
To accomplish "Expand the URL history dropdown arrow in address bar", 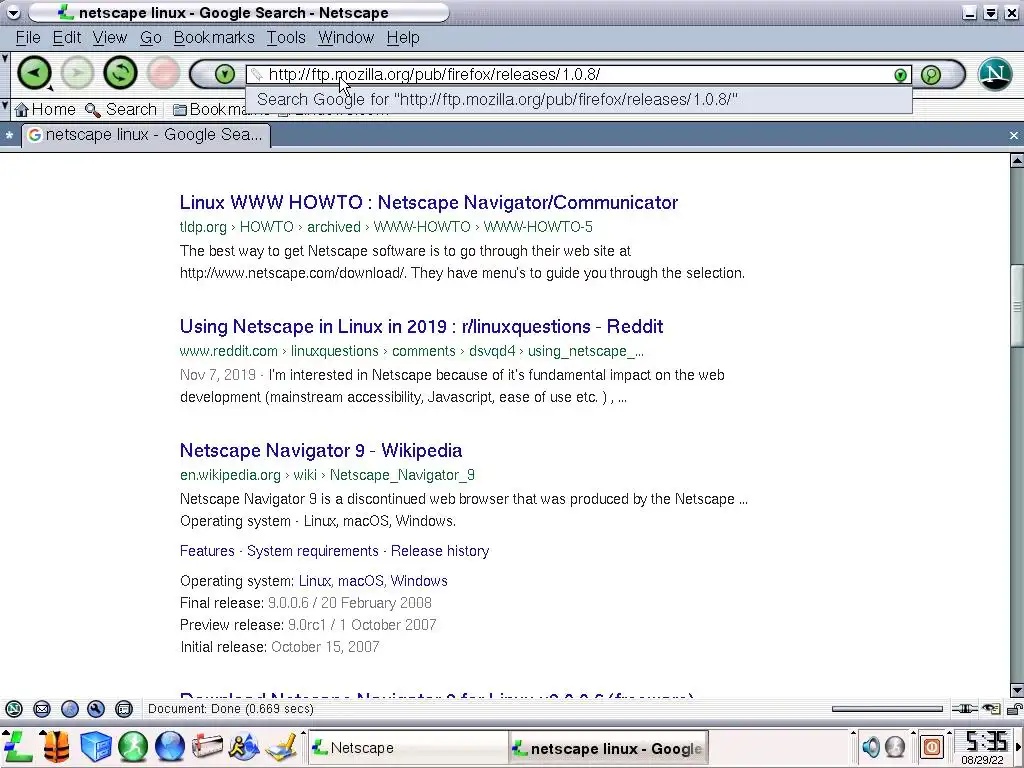I will pyautogui.click(x=901, y=75).
